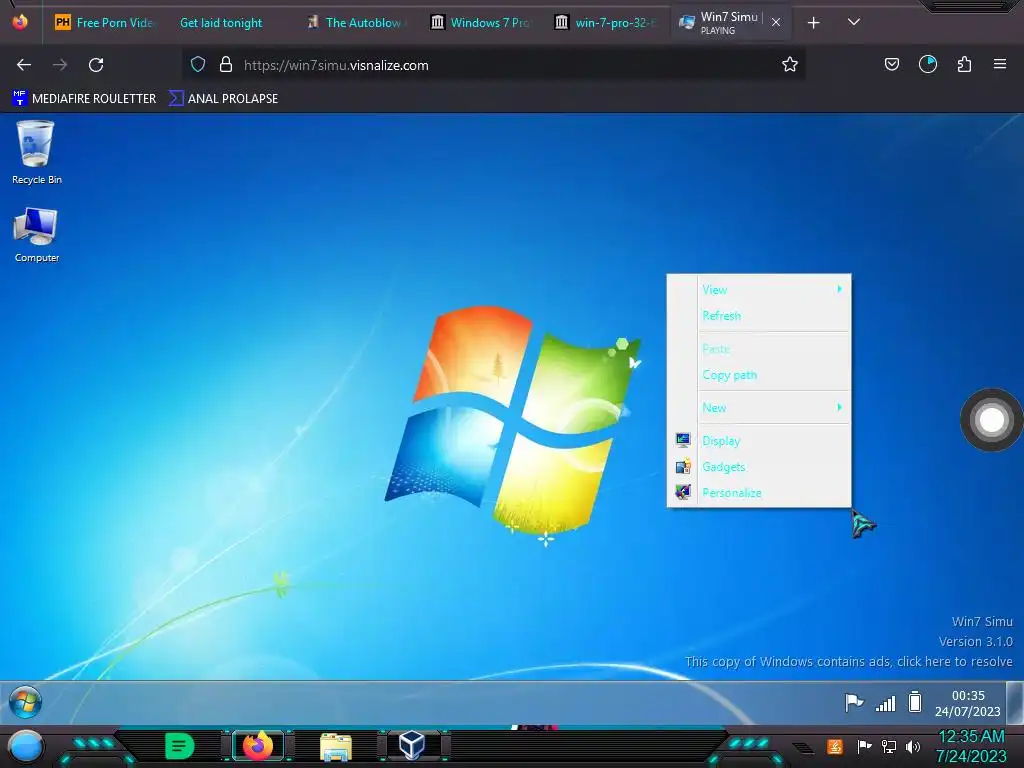
Task: Open File Explorer on host taskbar
Action: (336, 746)
